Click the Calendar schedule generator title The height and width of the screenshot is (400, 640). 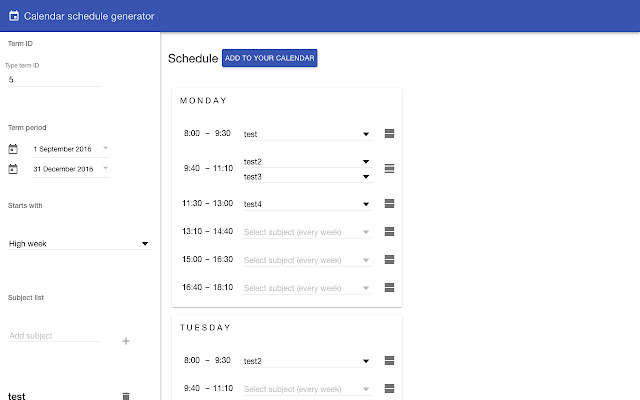pyautogui.click(x=89, y=16)
